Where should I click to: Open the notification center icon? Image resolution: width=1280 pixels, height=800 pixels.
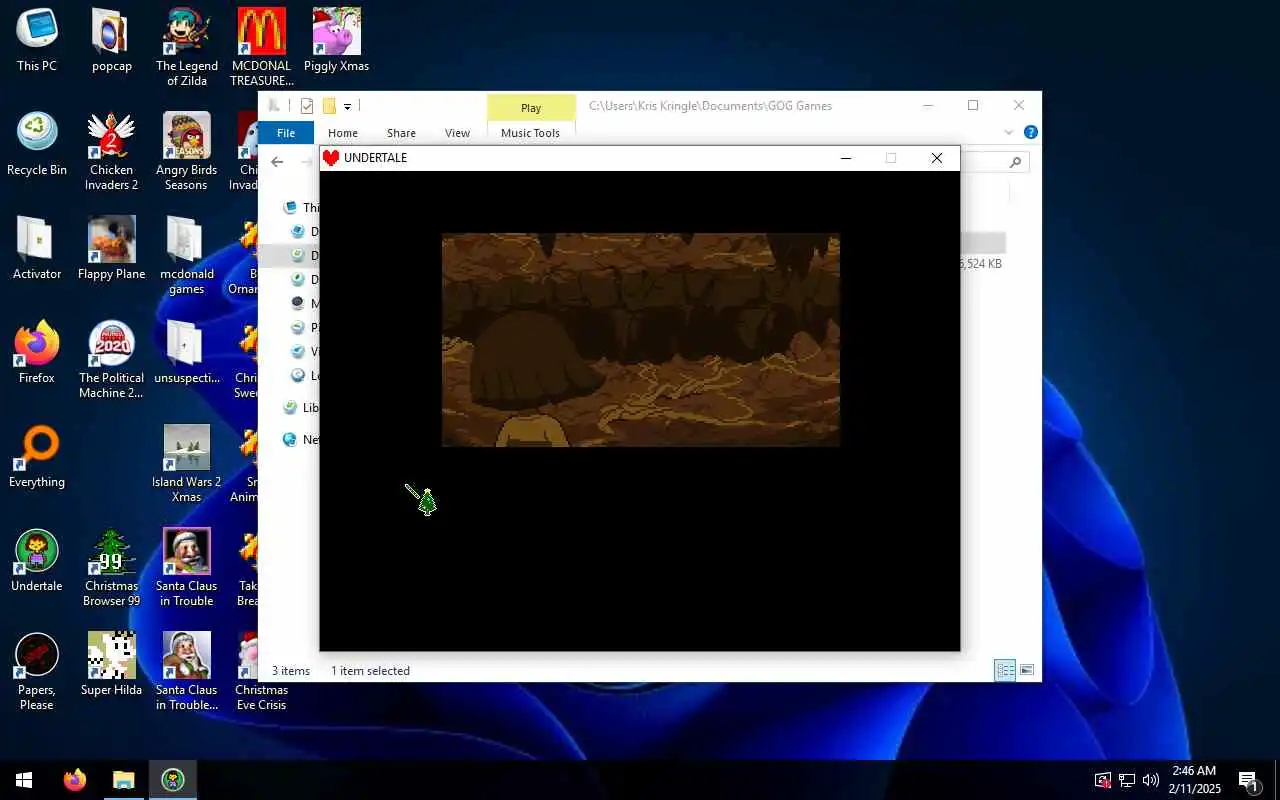pyautogui.click(x=1248, y=780)
